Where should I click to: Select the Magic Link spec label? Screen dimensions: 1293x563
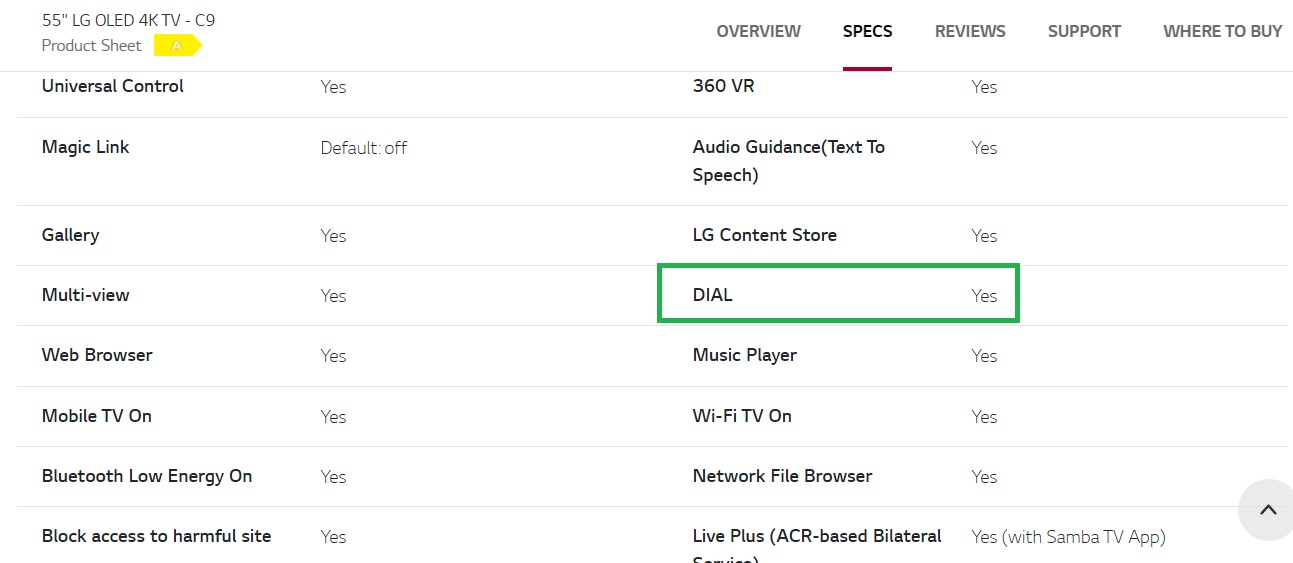click(x=86, y=147)
